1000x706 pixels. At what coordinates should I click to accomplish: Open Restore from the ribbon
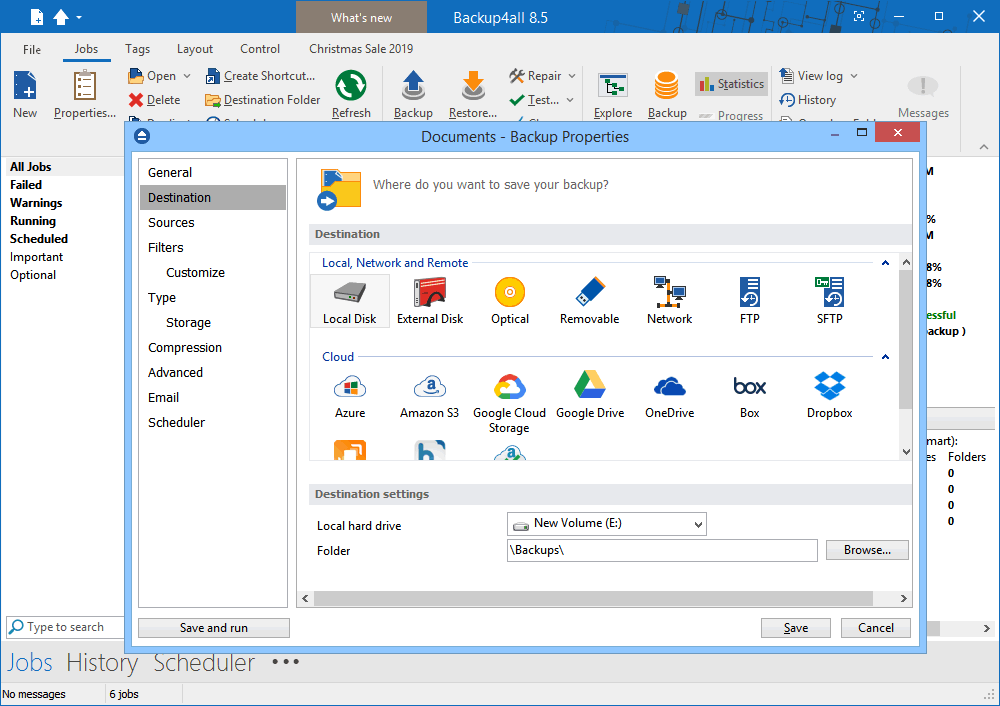click(x=473, y=94)
